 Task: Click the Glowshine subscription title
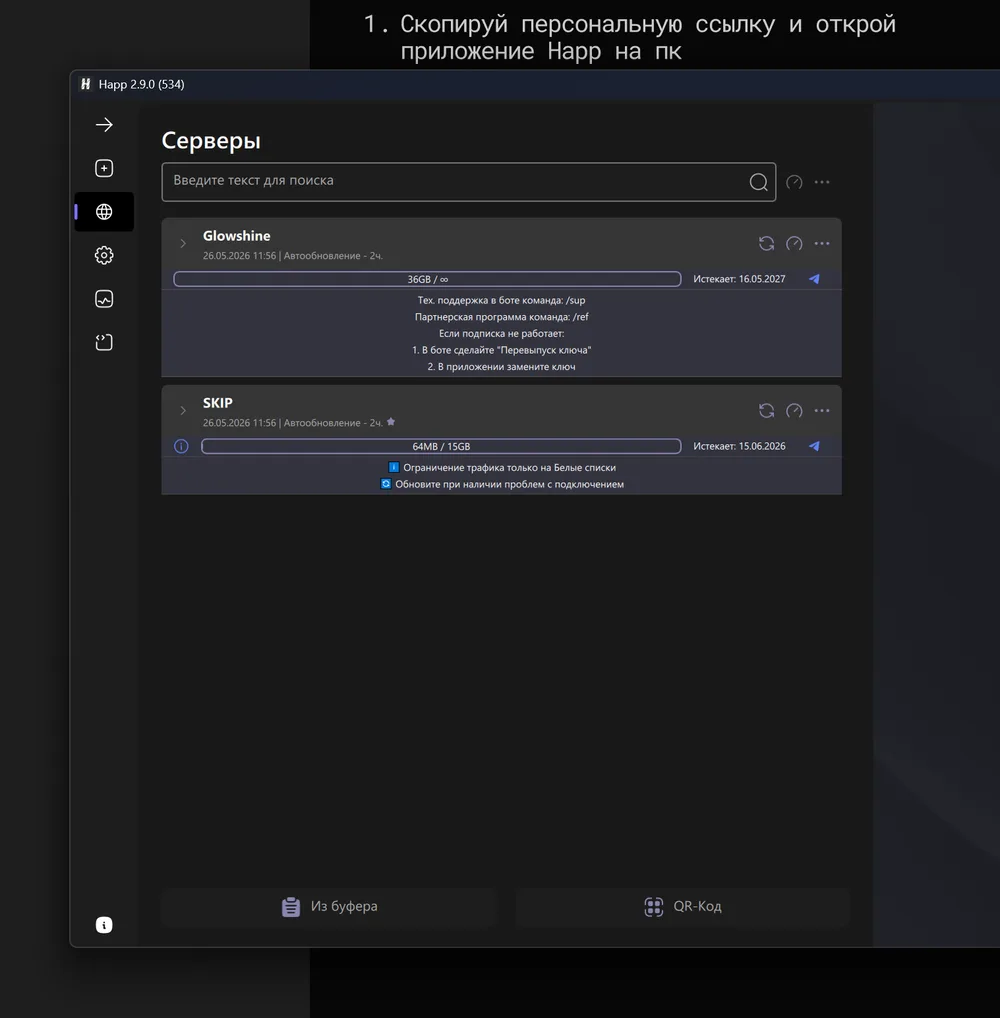(x=236, y=236)
